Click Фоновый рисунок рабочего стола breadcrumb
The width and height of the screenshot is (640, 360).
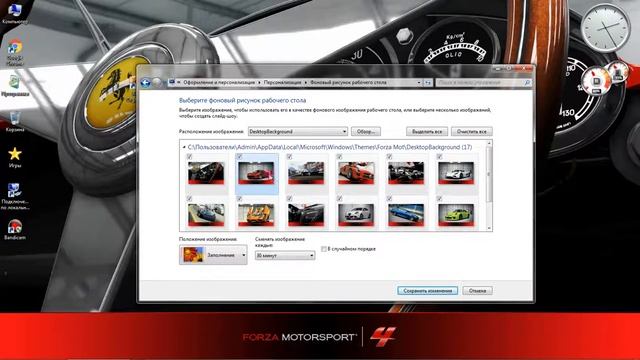click(x=348, y=83)
